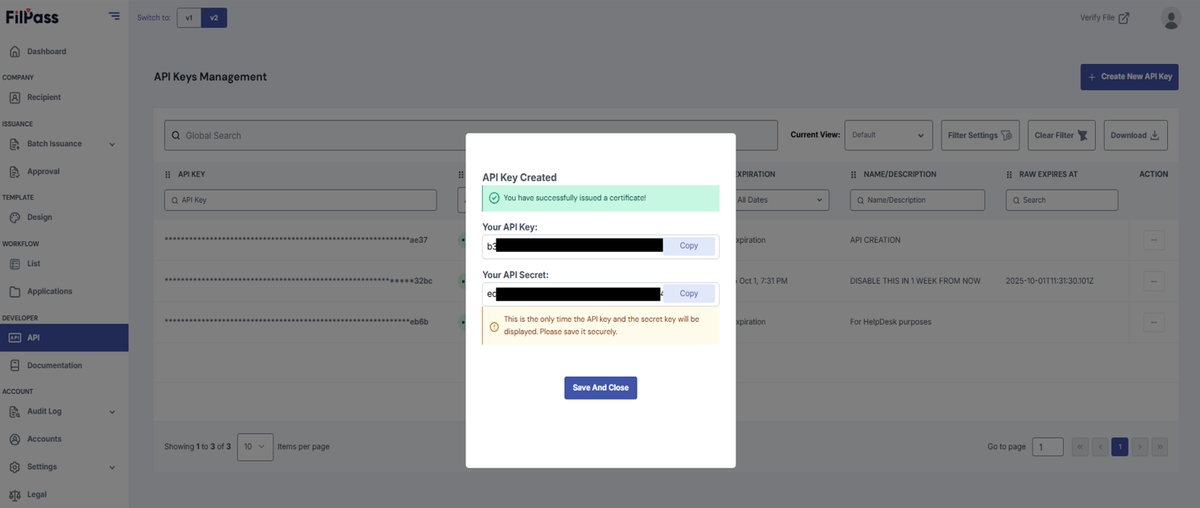This screenshot has height=508, width=1200.
Task: Select the API developer item
Action: (64, 338)
